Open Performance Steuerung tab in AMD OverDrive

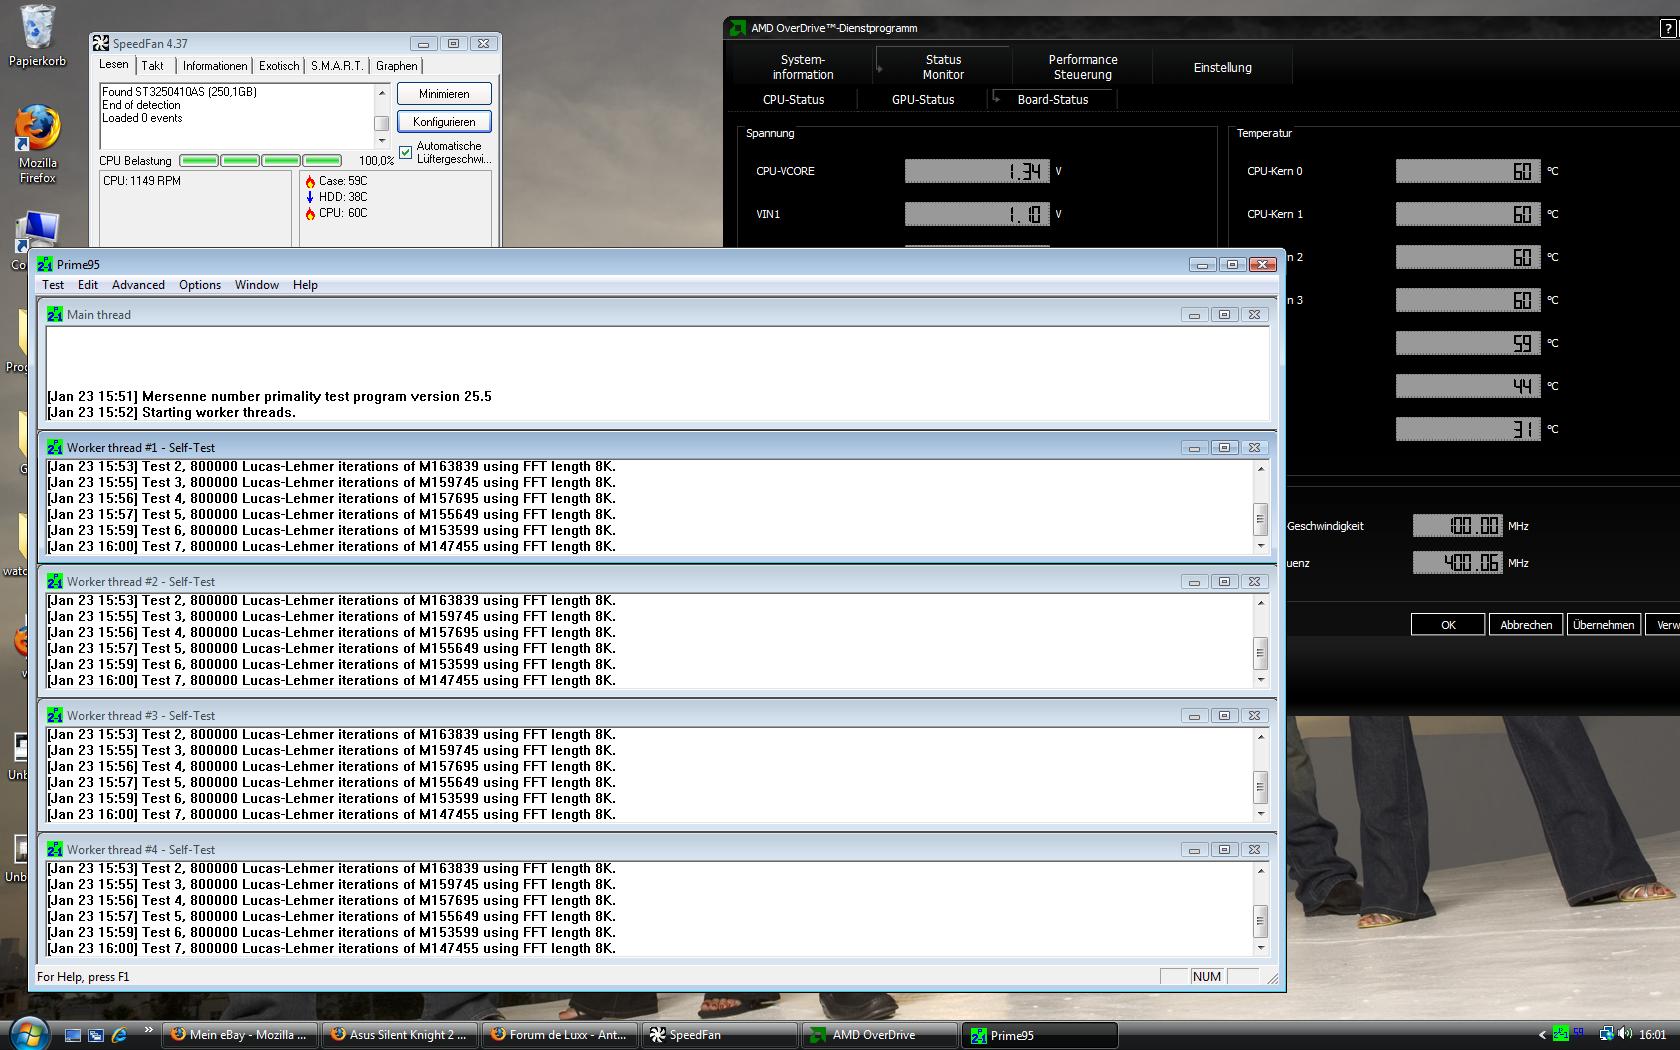coord(1083,67)
